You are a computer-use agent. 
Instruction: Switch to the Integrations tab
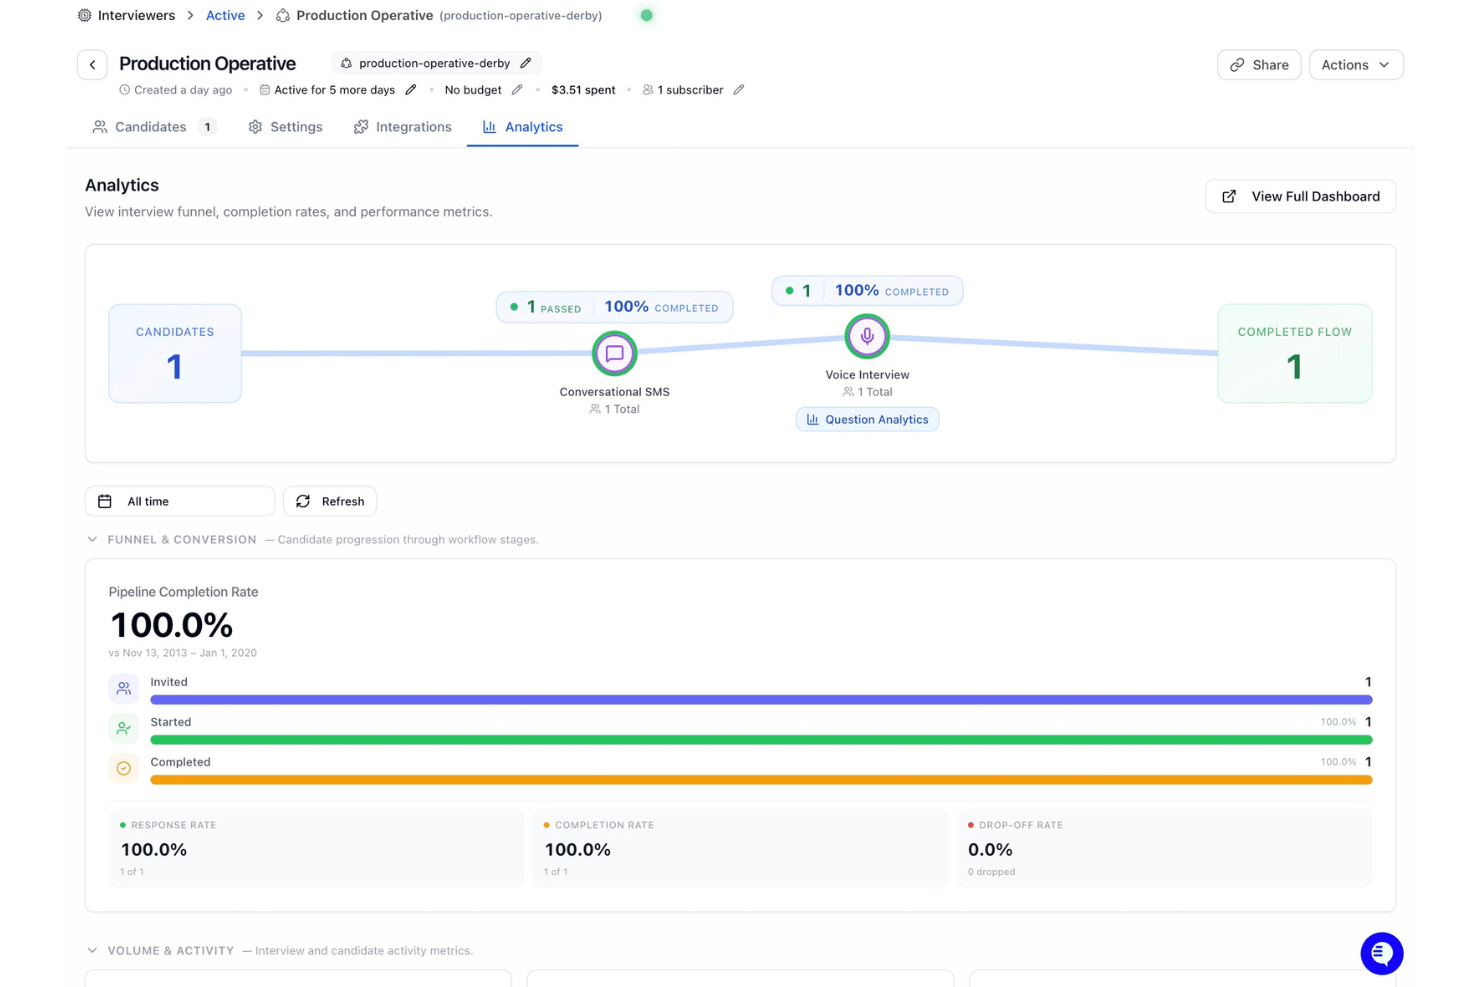tap(403, 127)
